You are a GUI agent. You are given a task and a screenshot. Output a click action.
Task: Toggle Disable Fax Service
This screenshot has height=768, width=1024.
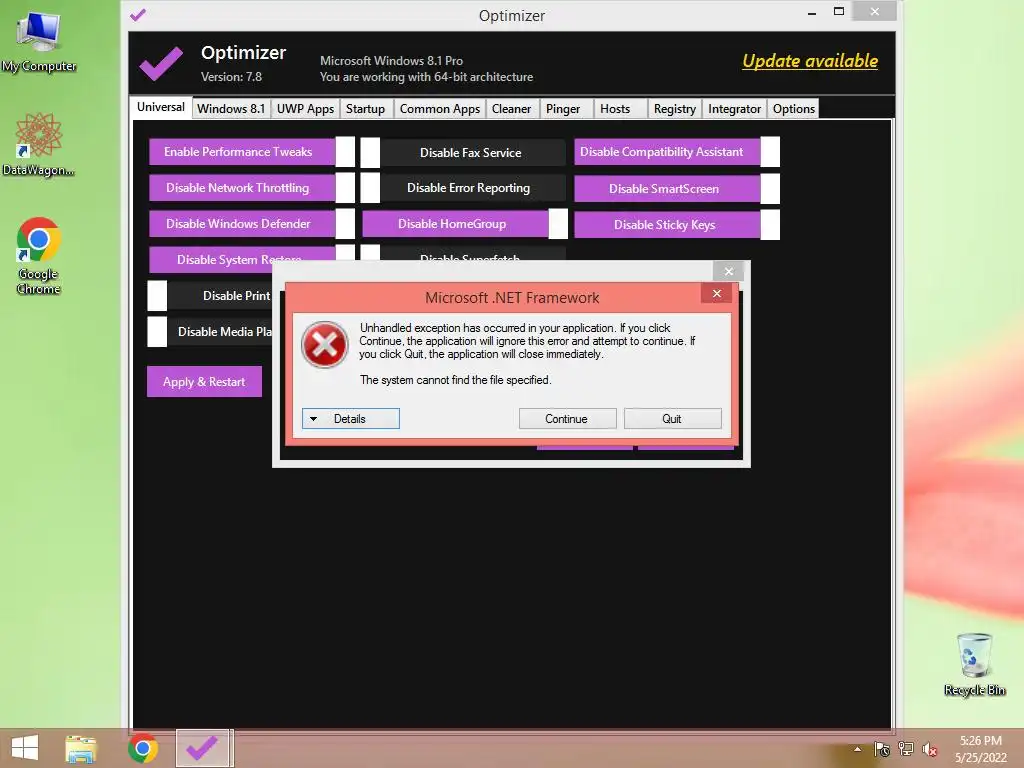[x=463, y=152]
